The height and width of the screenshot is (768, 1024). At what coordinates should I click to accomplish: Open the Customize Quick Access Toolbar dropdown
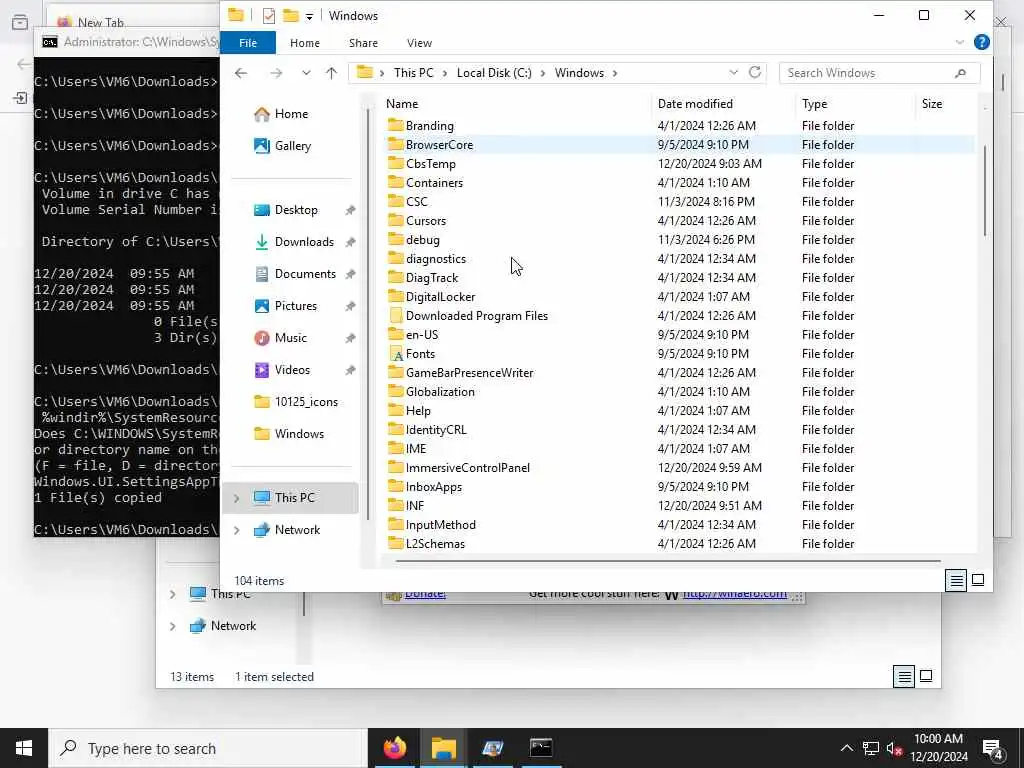click(309, 16)
